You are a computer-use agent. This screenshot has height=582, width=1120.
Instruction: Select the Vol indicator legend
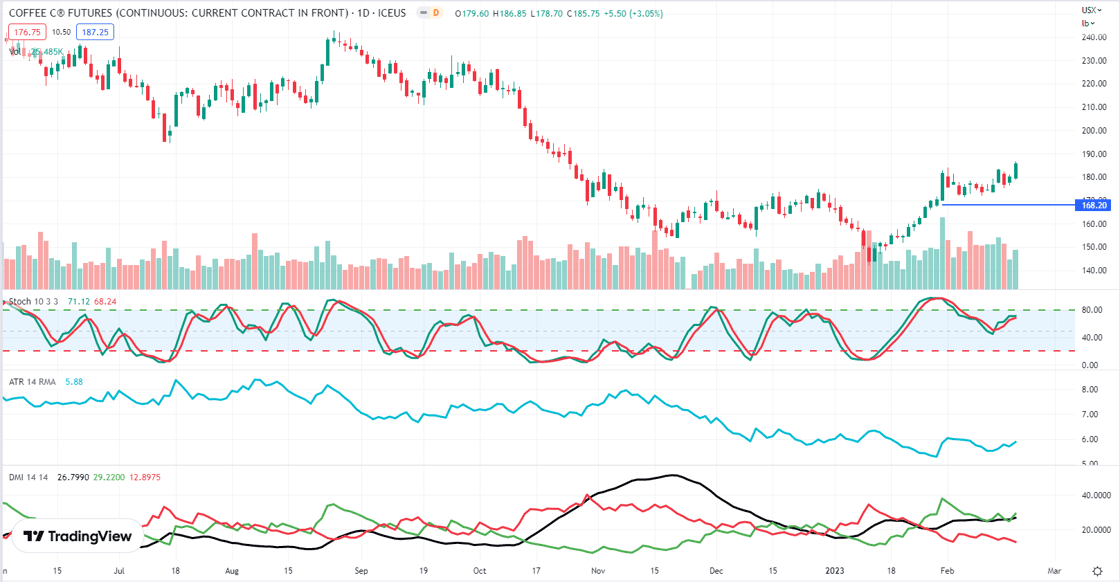tap(15, 51)
